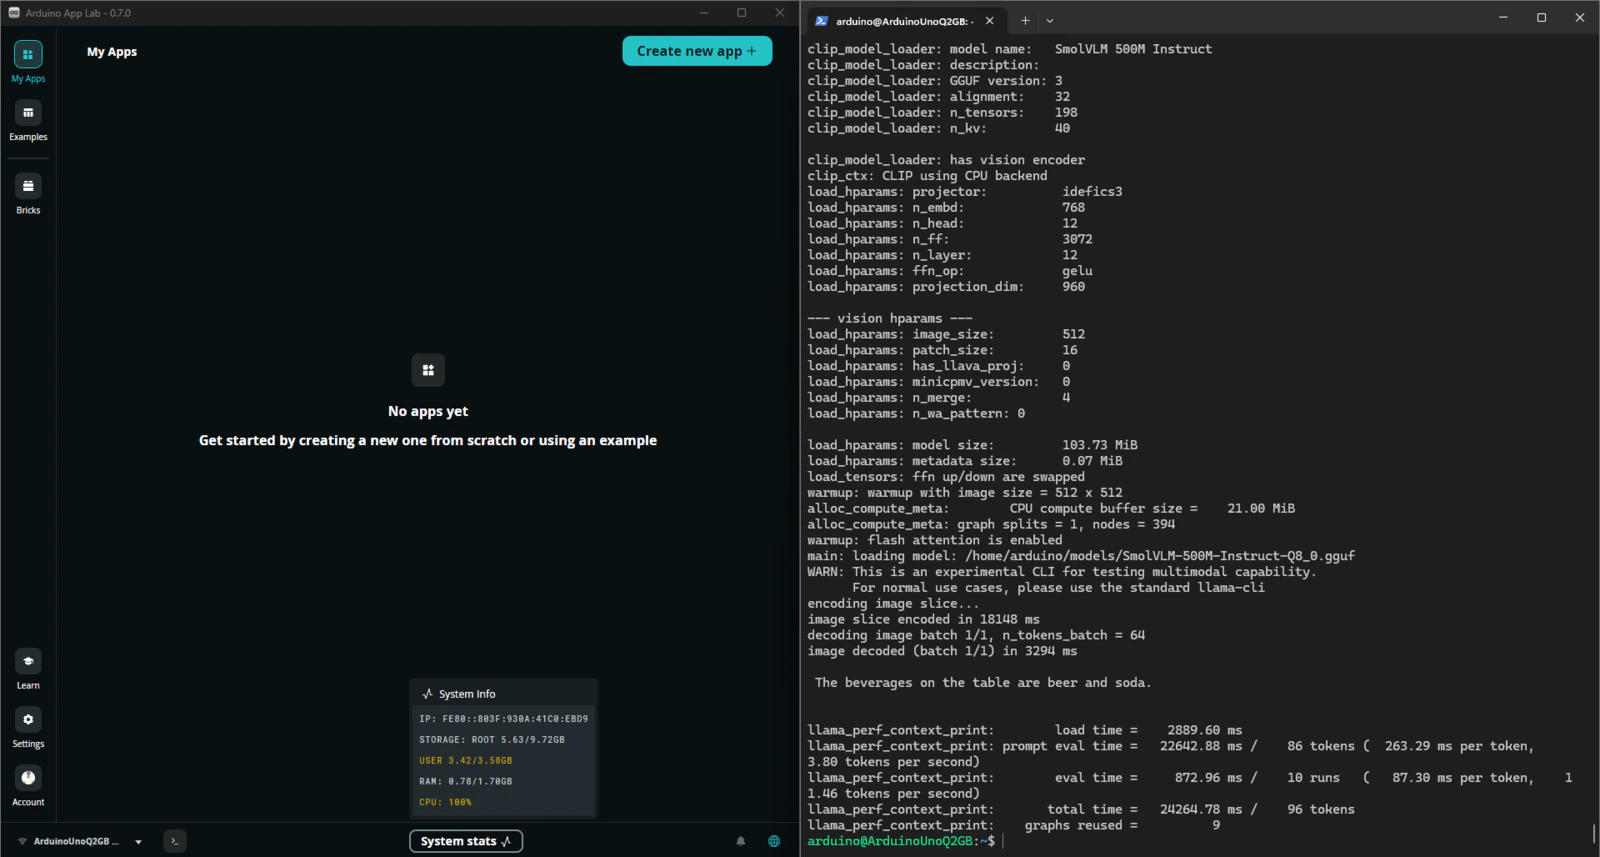Screen dimensions: 1600x857
Task: Click 'The beverages on the table' output line
Action: click(983, 683)
